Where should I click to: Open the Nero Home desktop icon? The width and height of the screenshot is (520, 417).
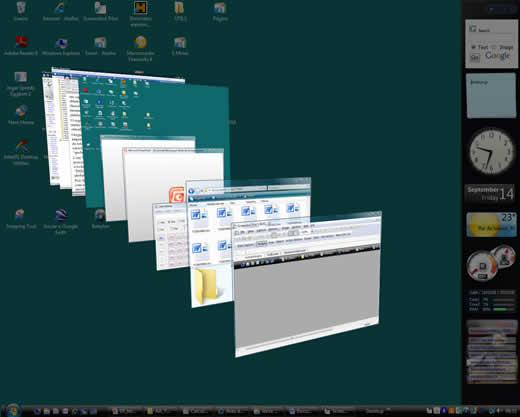click(21, 115)
